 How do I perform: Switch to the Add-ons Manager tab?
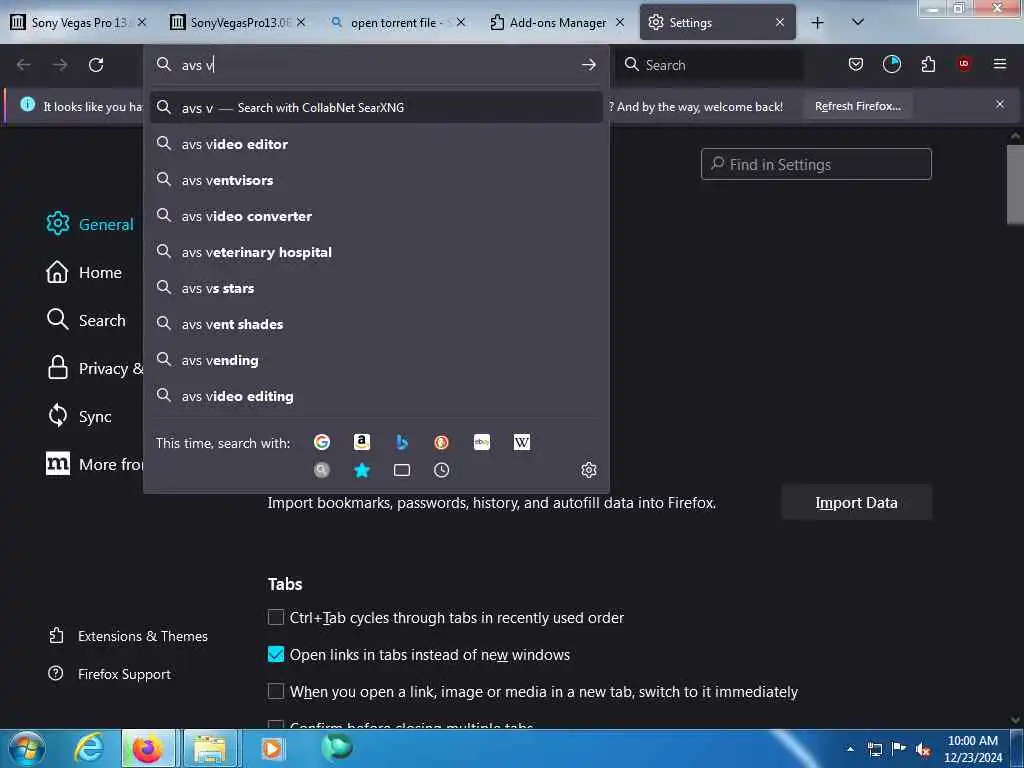(556, 22)
